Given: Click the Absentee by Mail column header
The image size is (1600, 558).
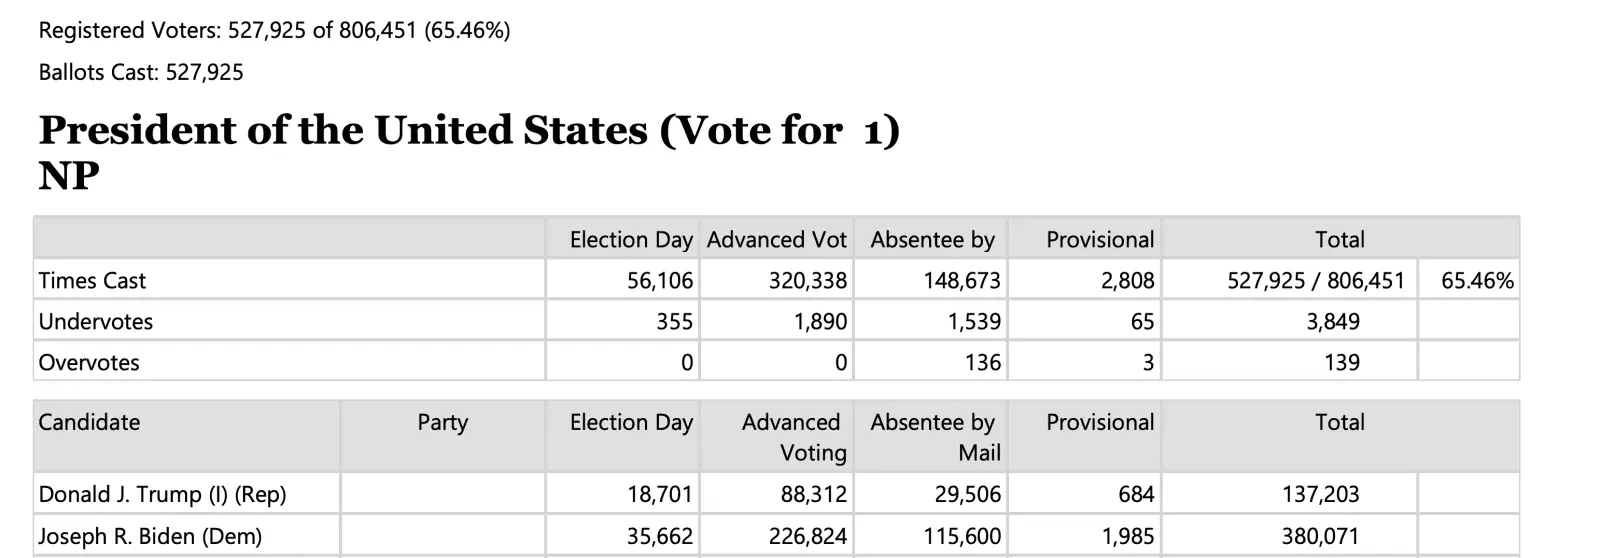Looking at the screenshot, I should [935, 437].
